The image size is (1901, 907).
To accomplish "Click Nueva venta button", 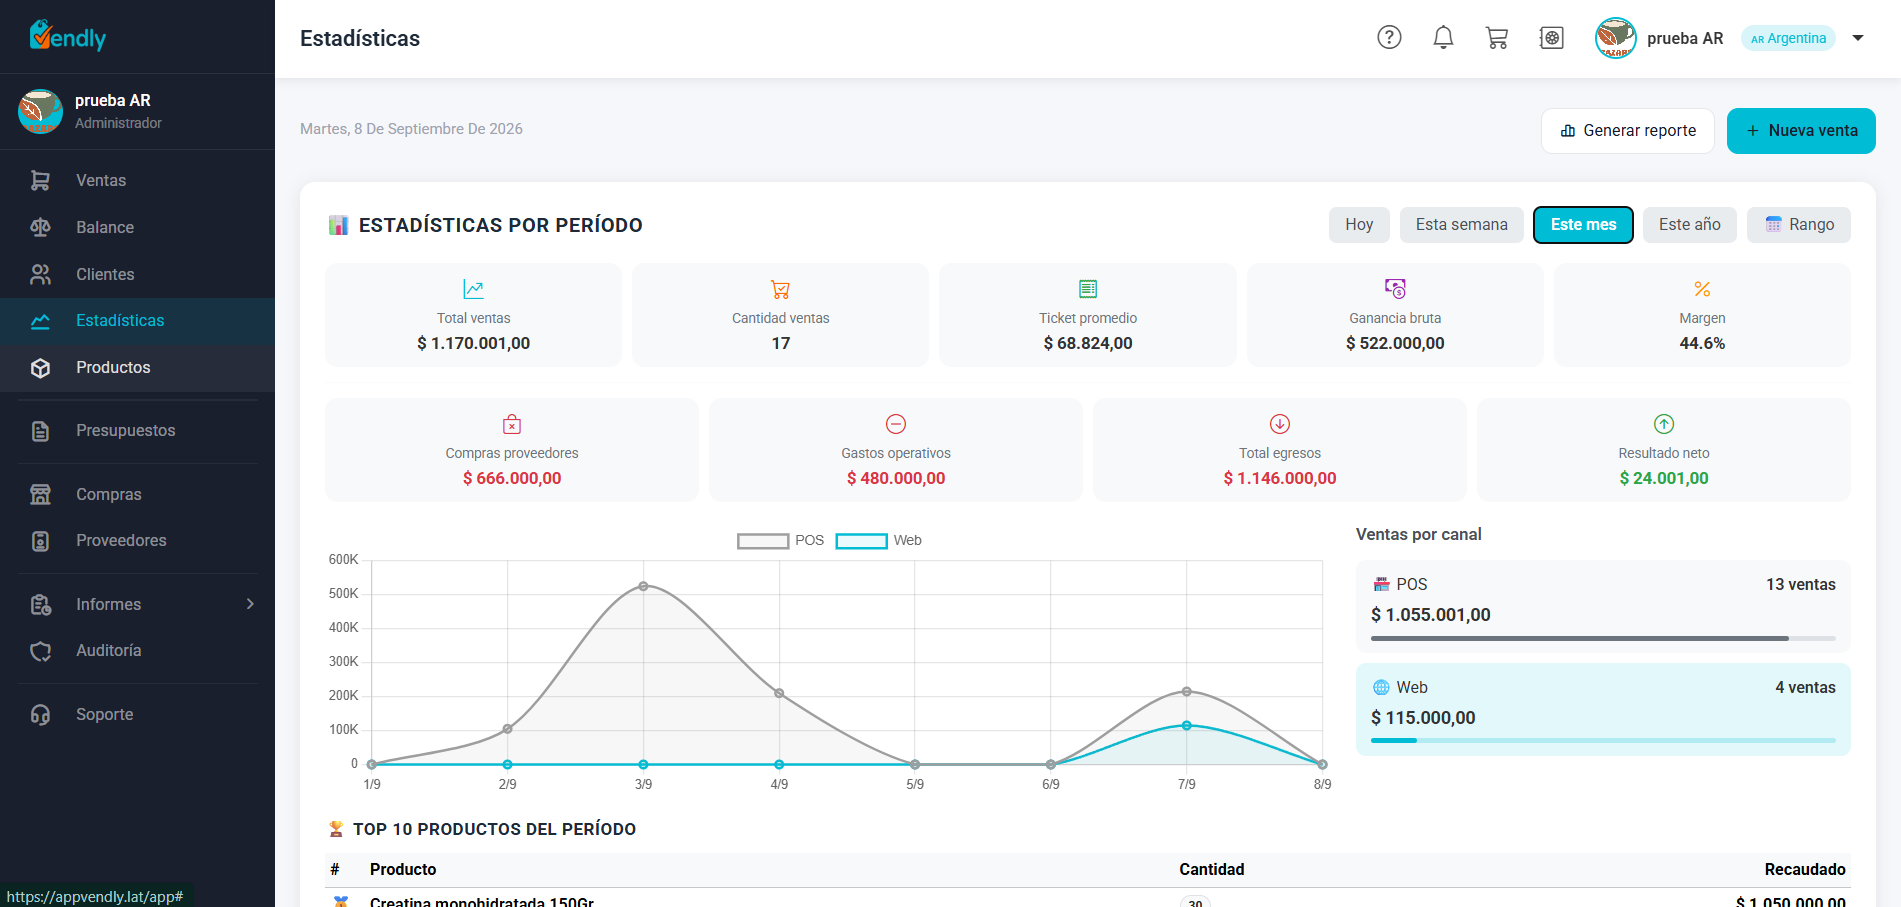I will coord(1801,131).
